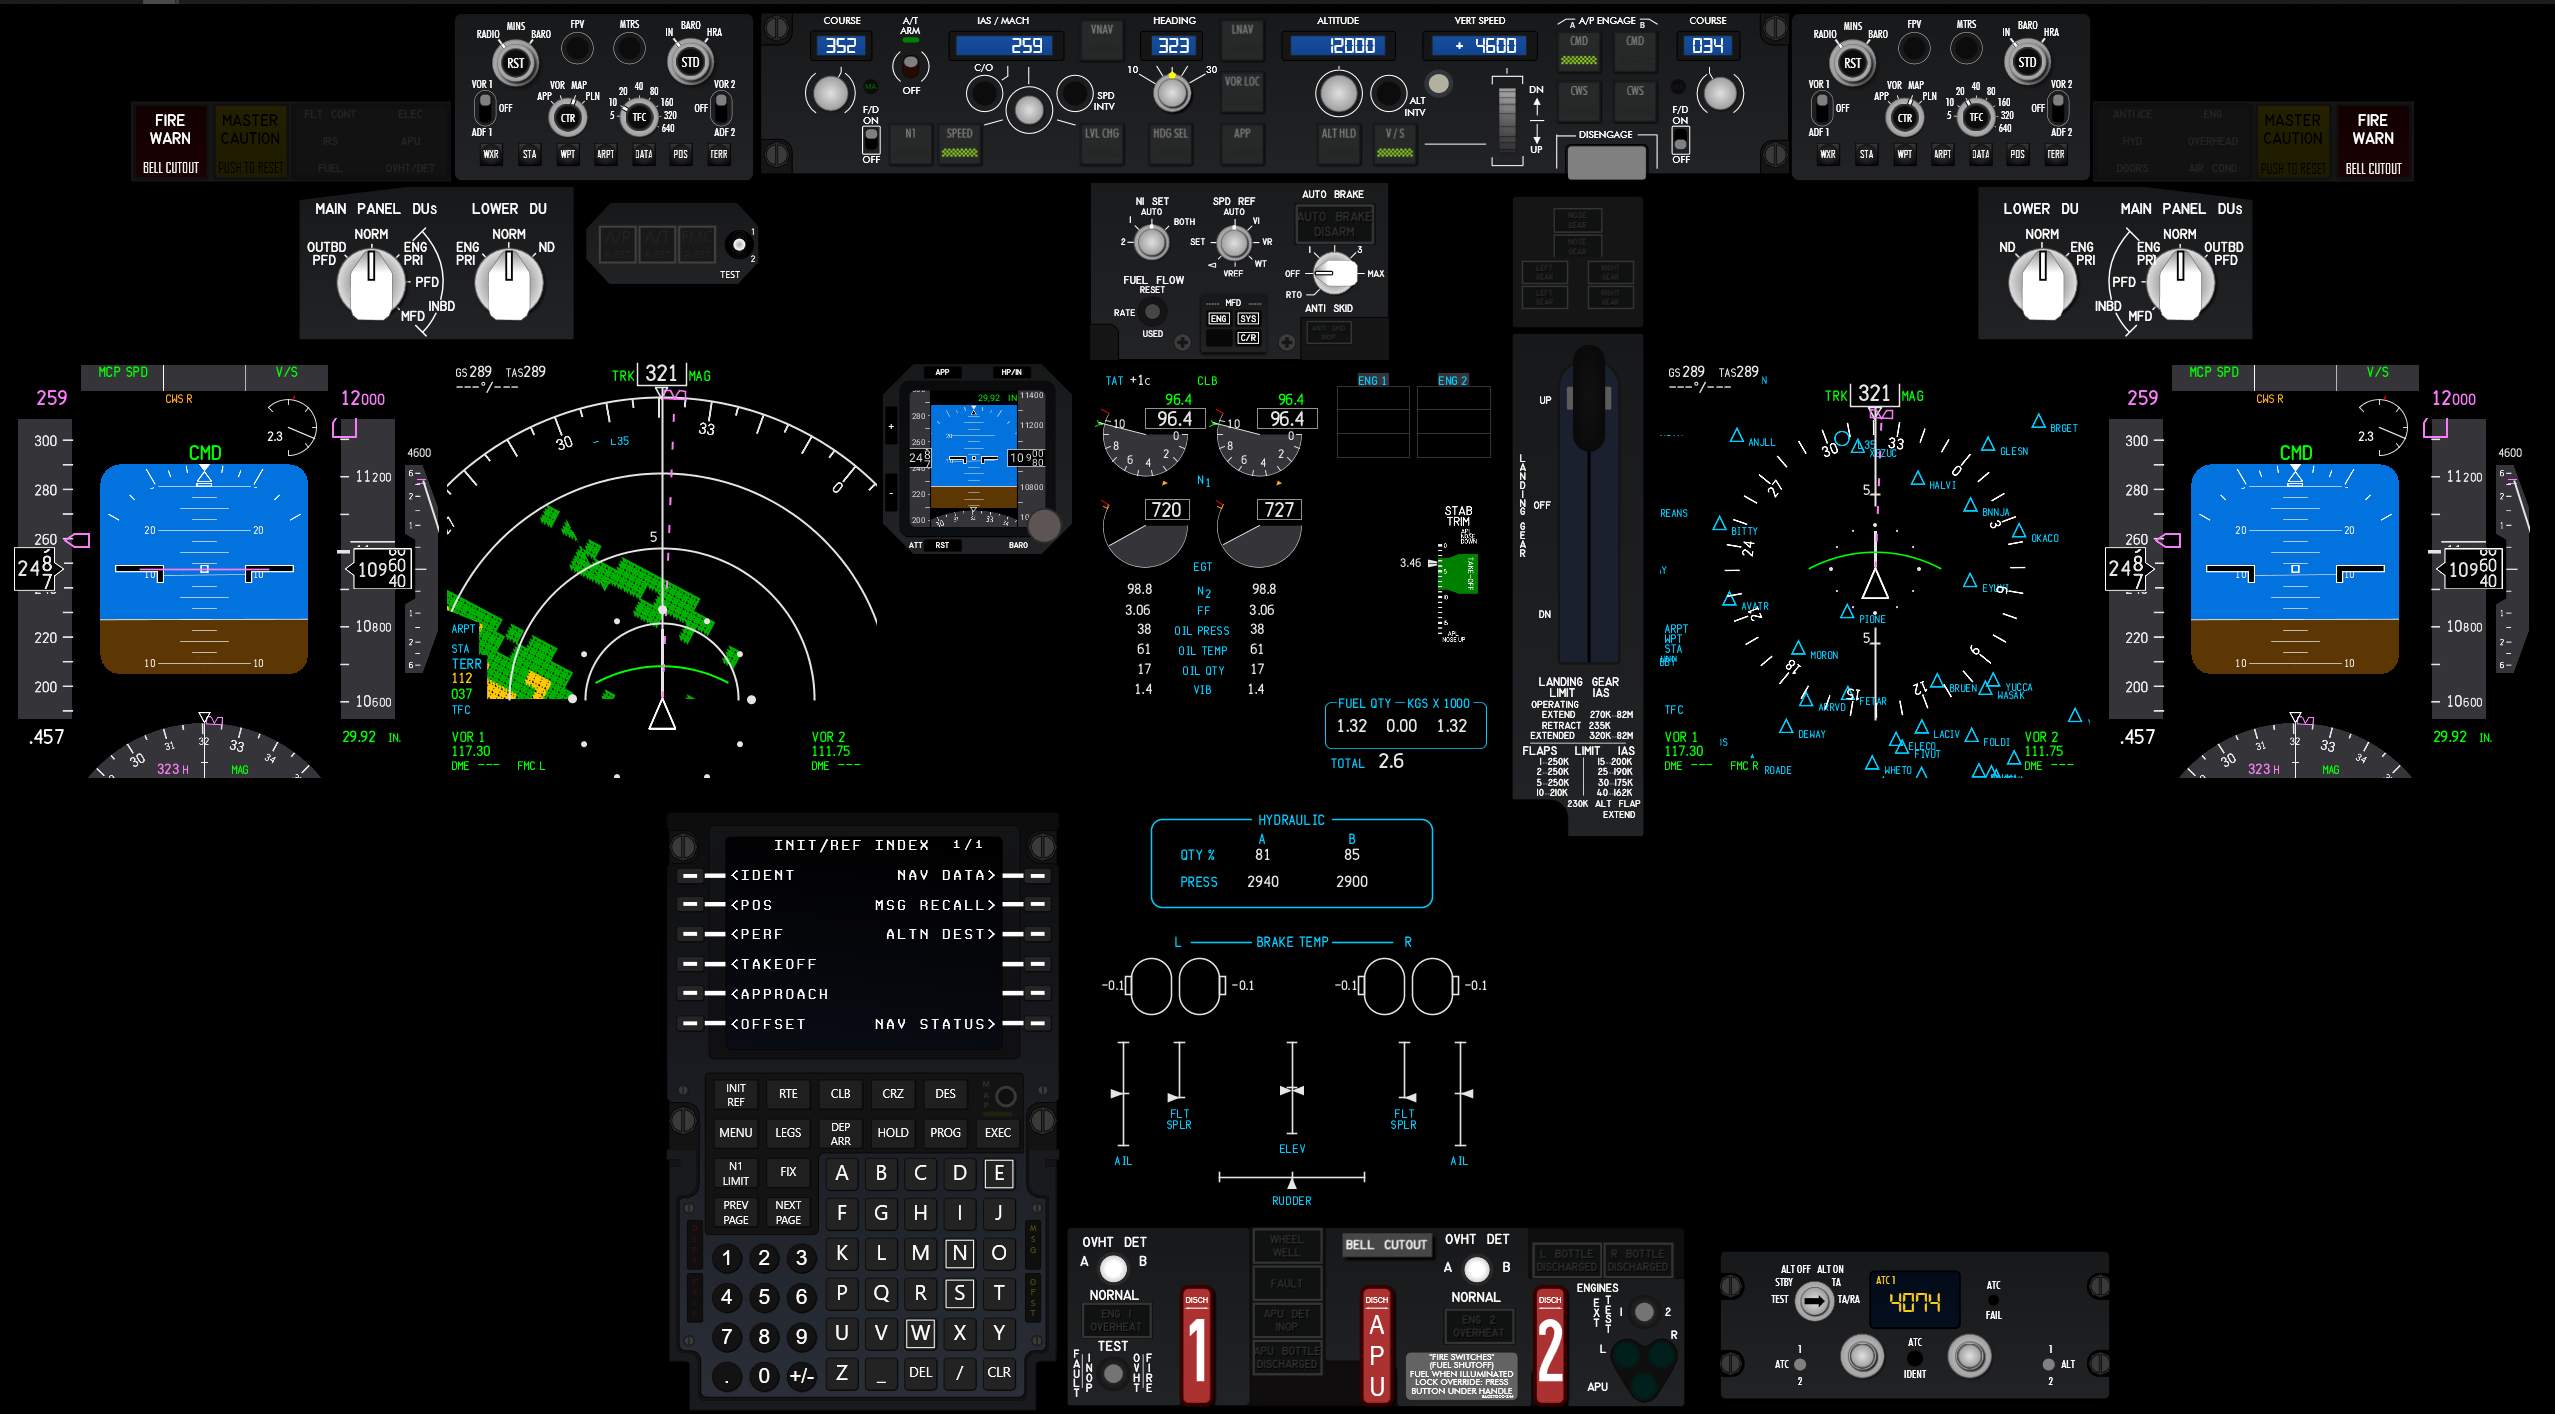
Task: Move the landing gear lever
Action: click(x=1589, y=400)
